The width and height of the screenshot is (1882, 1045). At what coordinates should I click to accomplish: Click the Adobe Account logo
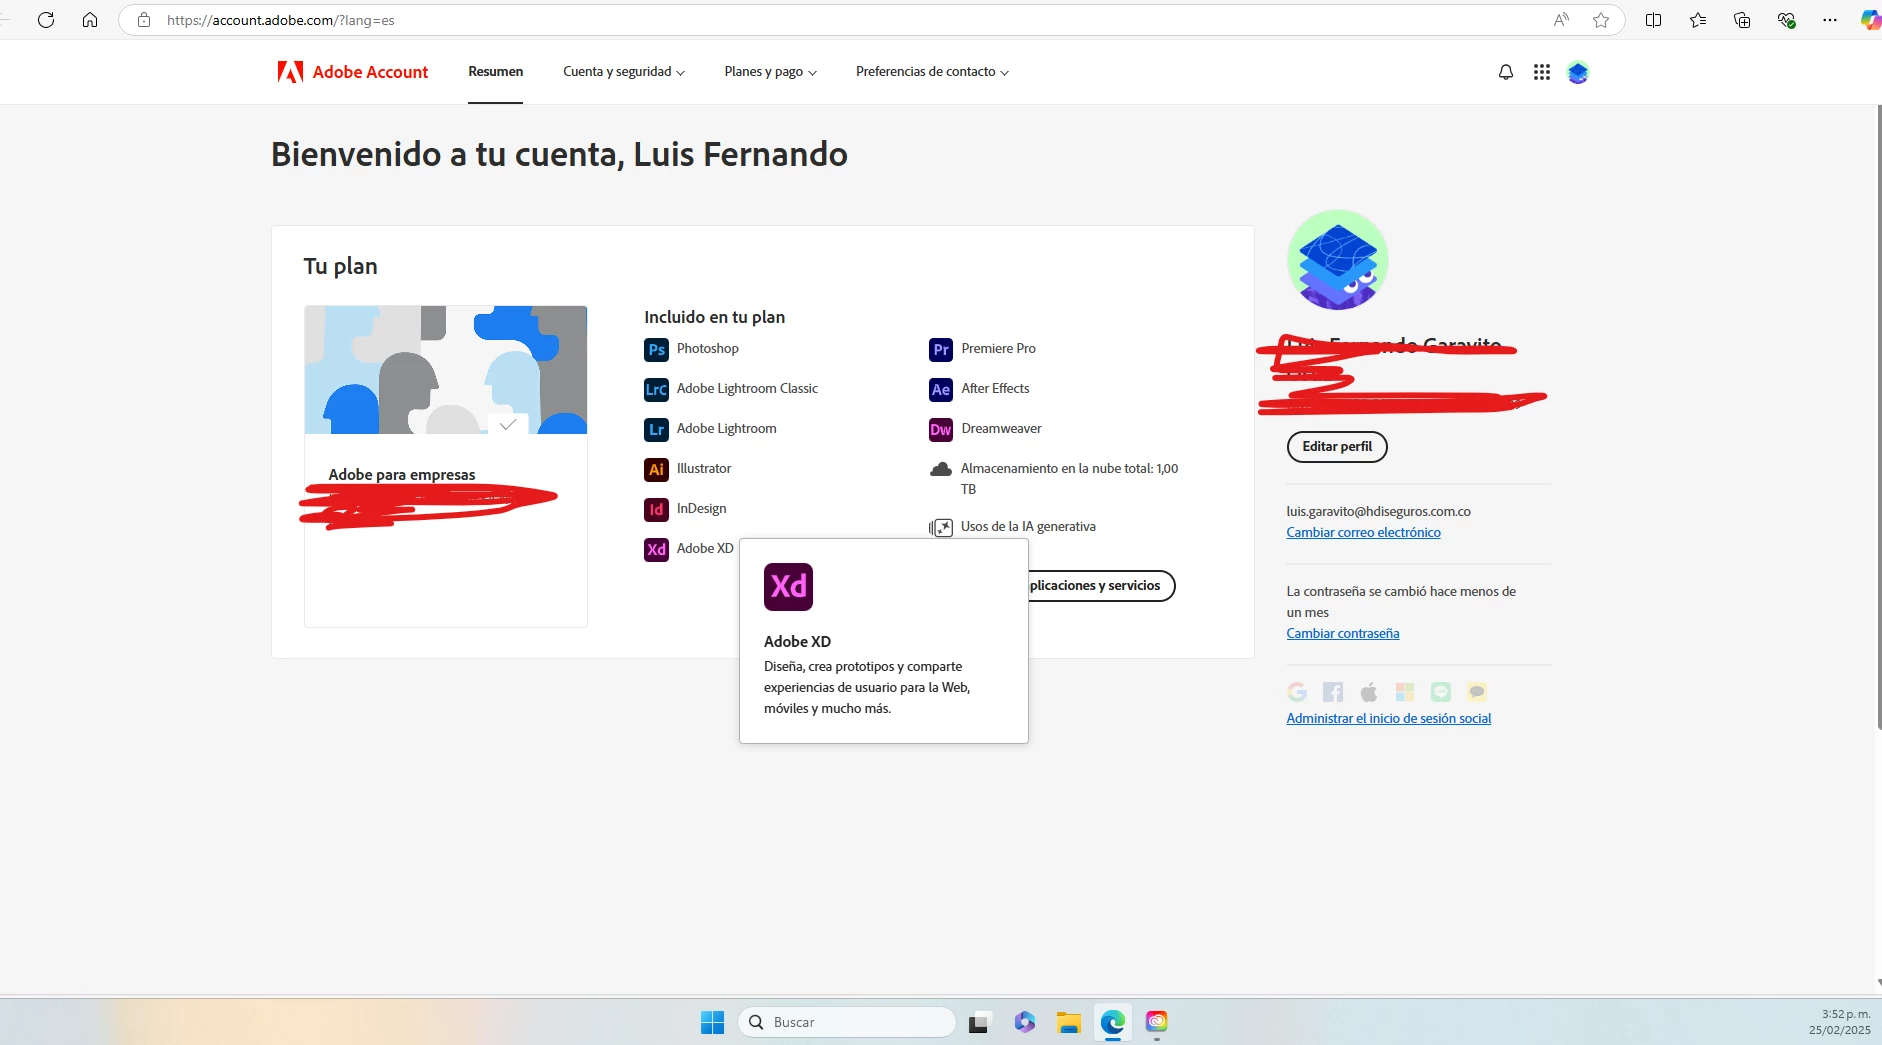[353, 72]
